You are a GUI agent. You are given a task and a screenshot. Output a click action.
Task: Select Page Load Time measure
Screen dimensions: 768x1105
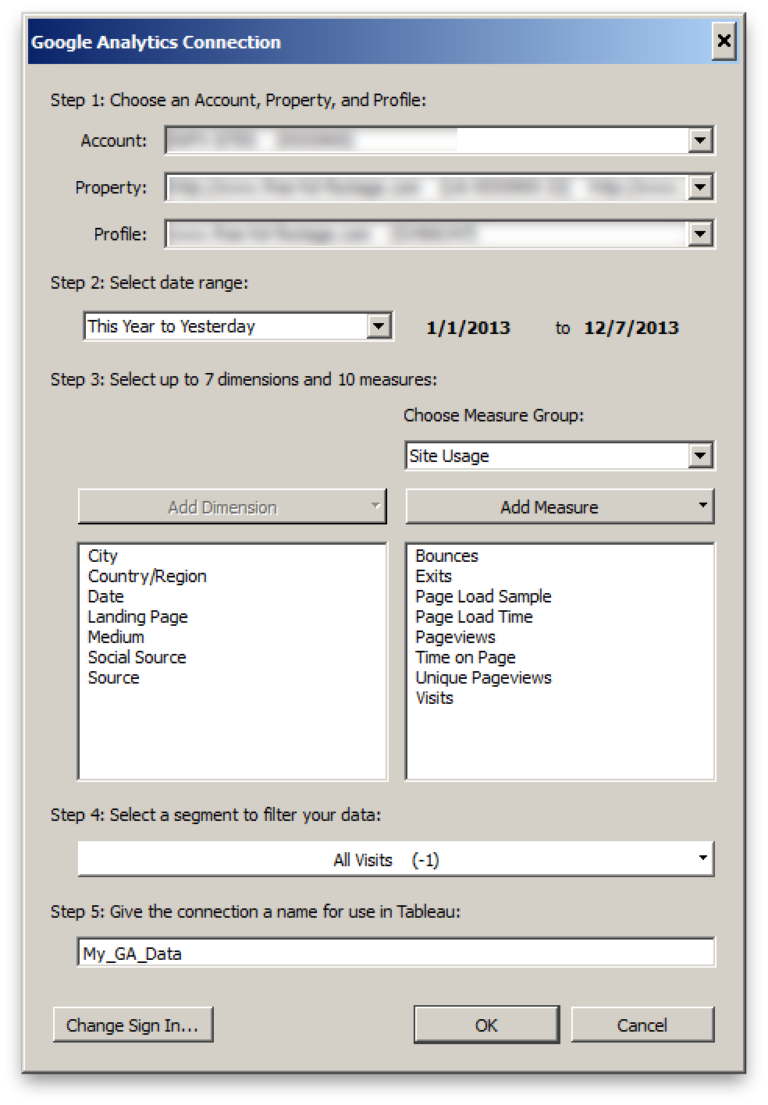click(x=474, y=617)
